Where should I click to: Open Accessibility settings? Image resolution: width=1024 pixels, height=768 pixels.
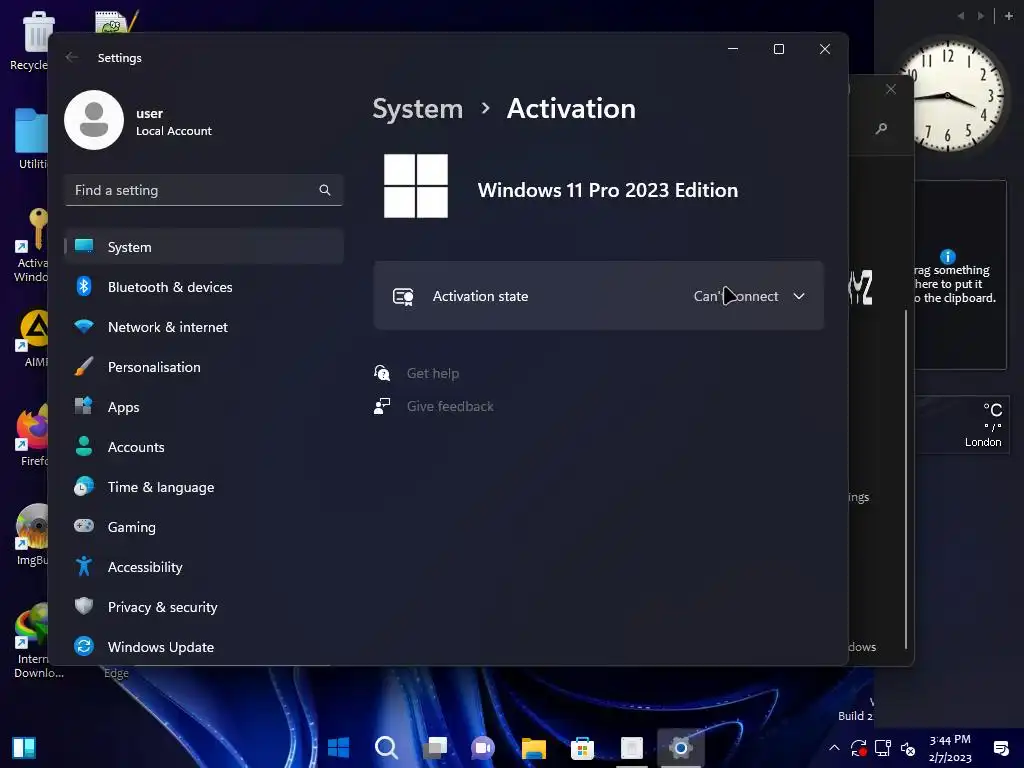pyautogui.click(x=204, y=567)
